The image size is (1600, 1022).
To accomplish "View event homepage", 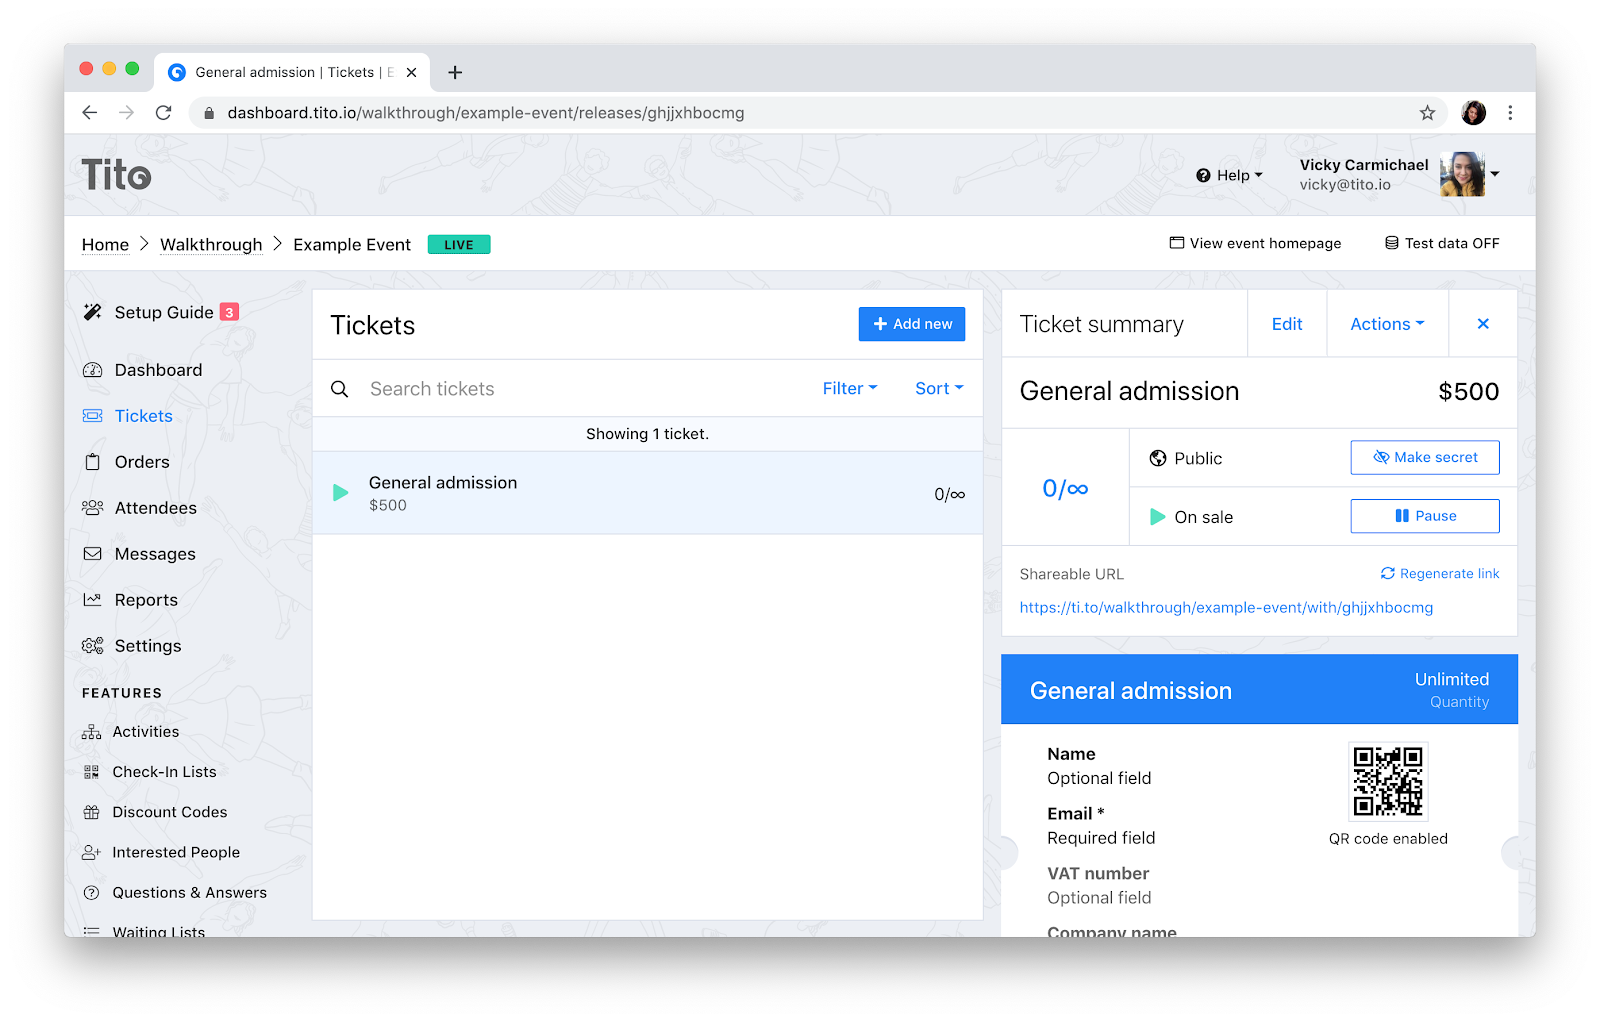I will (x=1255, y=243).
